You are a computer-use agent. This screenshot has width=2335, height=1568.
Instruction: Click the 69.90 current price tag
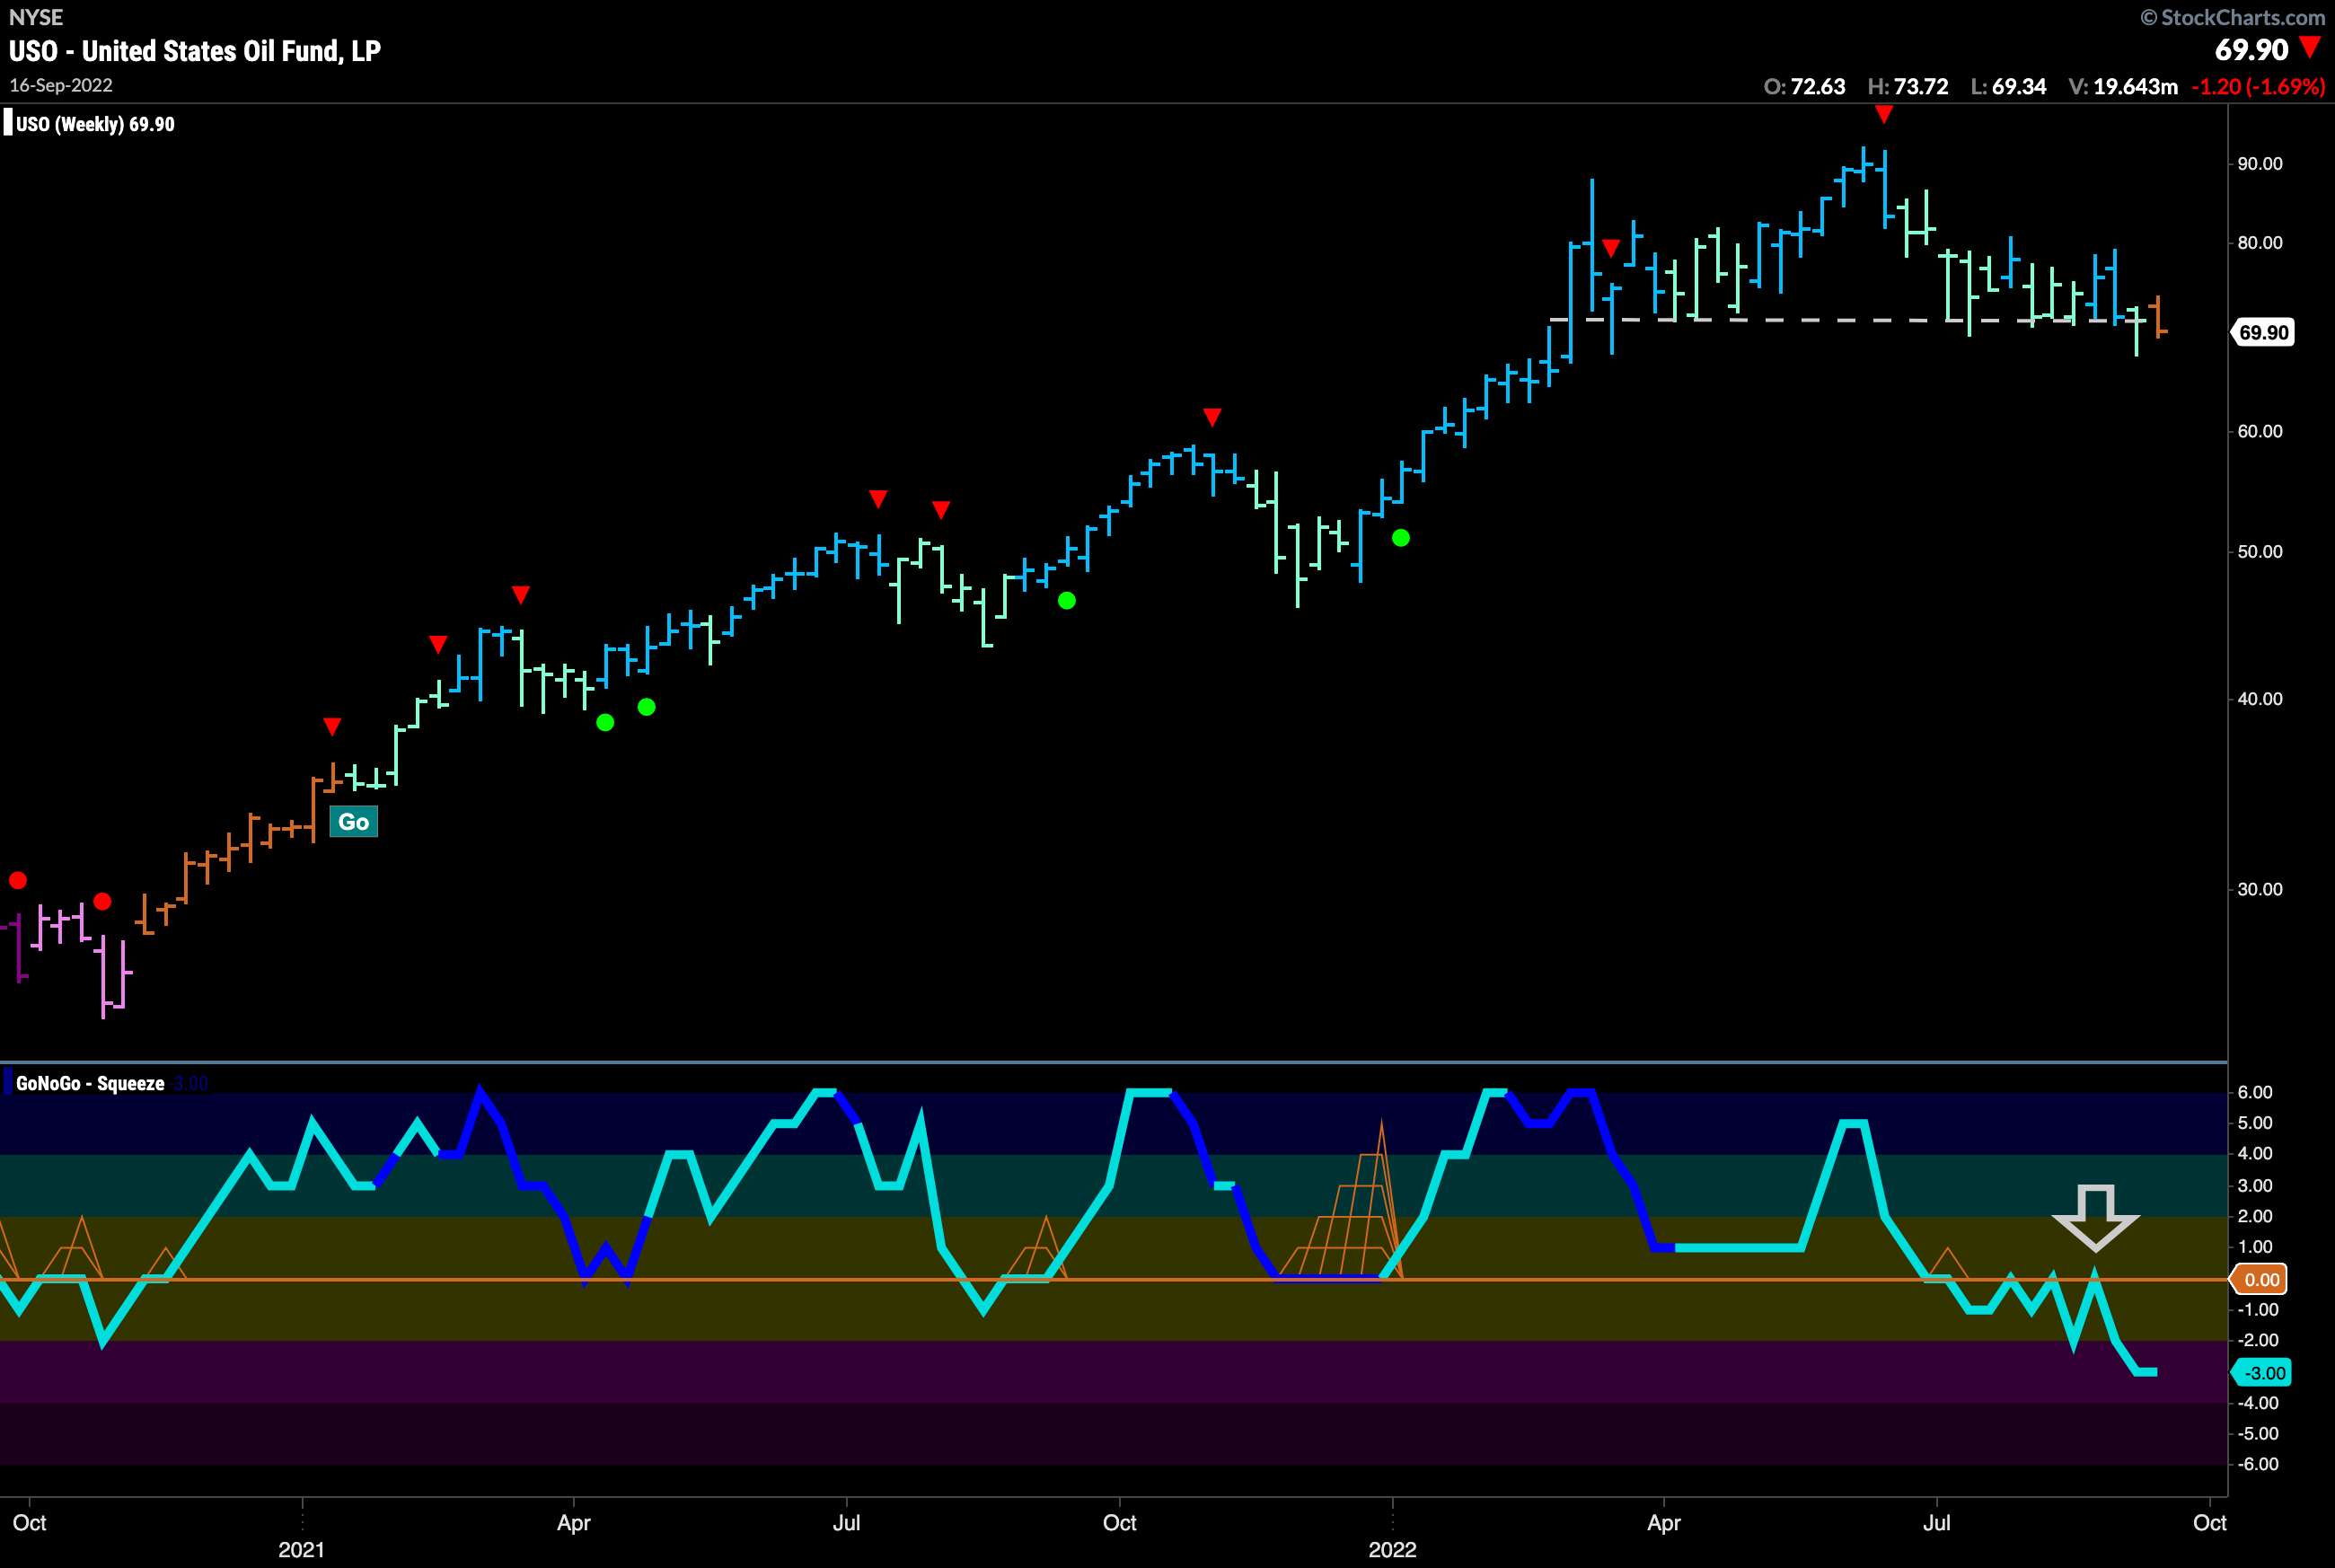[x=2263, y=332]
